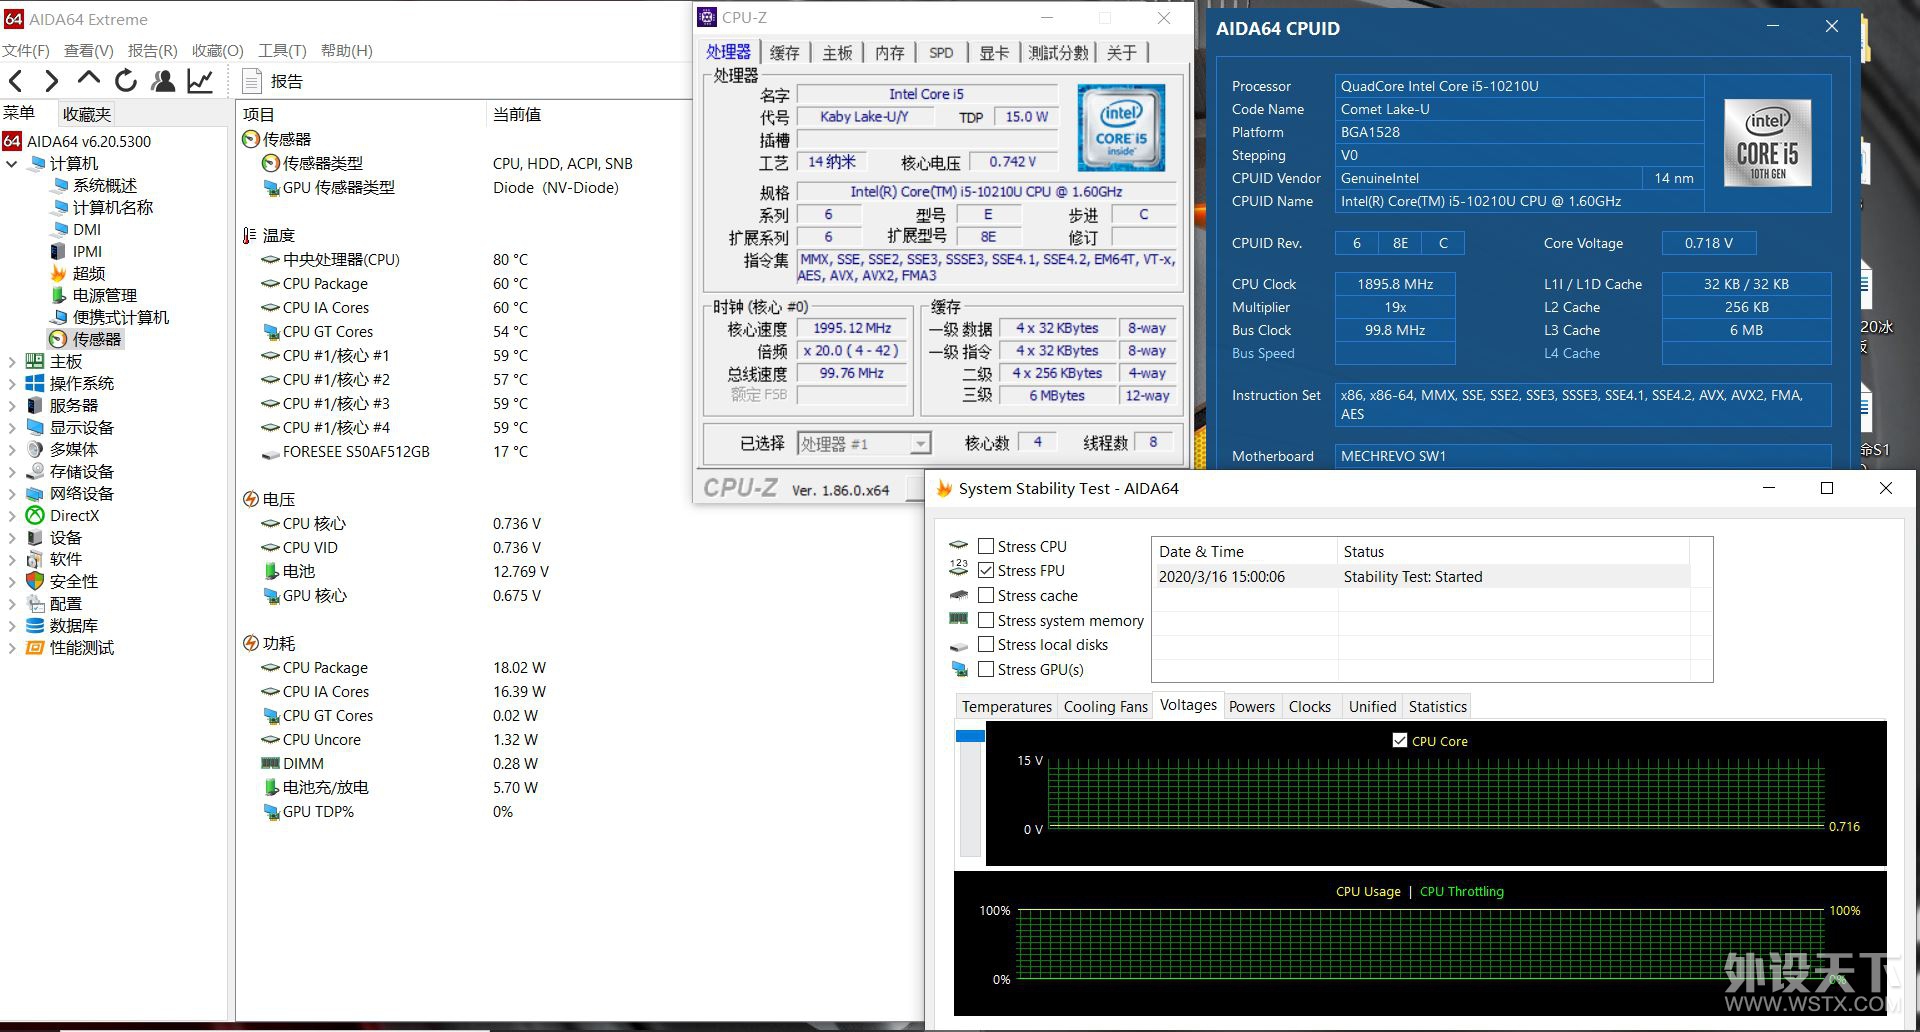Image resolution: width=1920 pixels, height=1032 pixels.
Task: Enable Stress GPU(s) checkbox
Action: coord(986,669)
